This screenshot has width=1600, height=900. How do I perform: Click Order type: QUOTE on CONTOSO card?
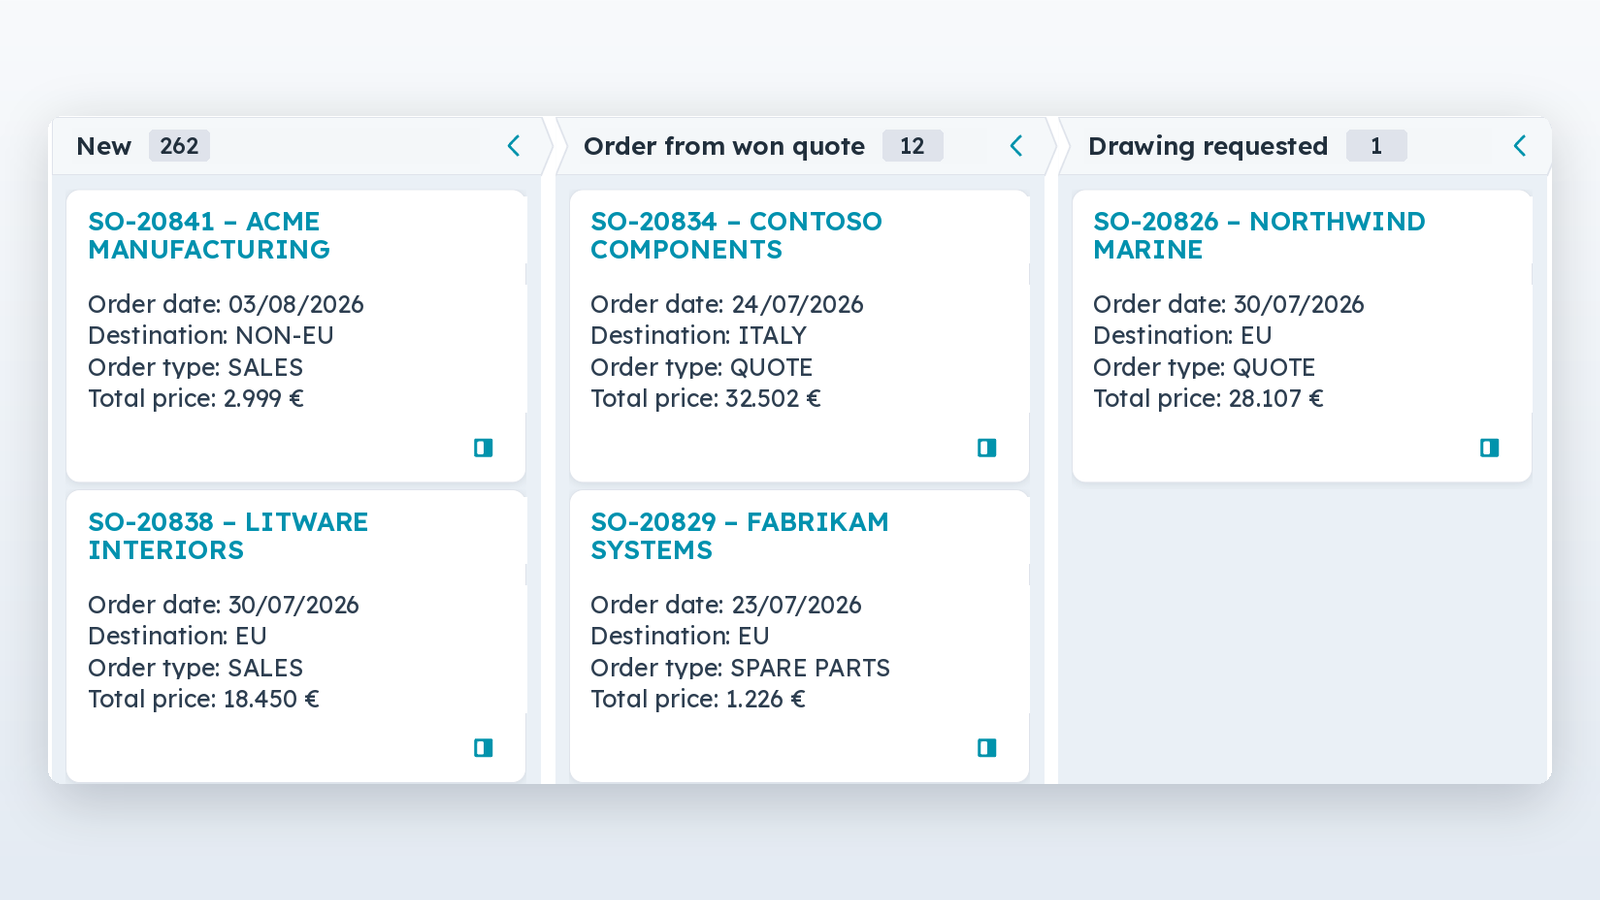pos(701,367)
